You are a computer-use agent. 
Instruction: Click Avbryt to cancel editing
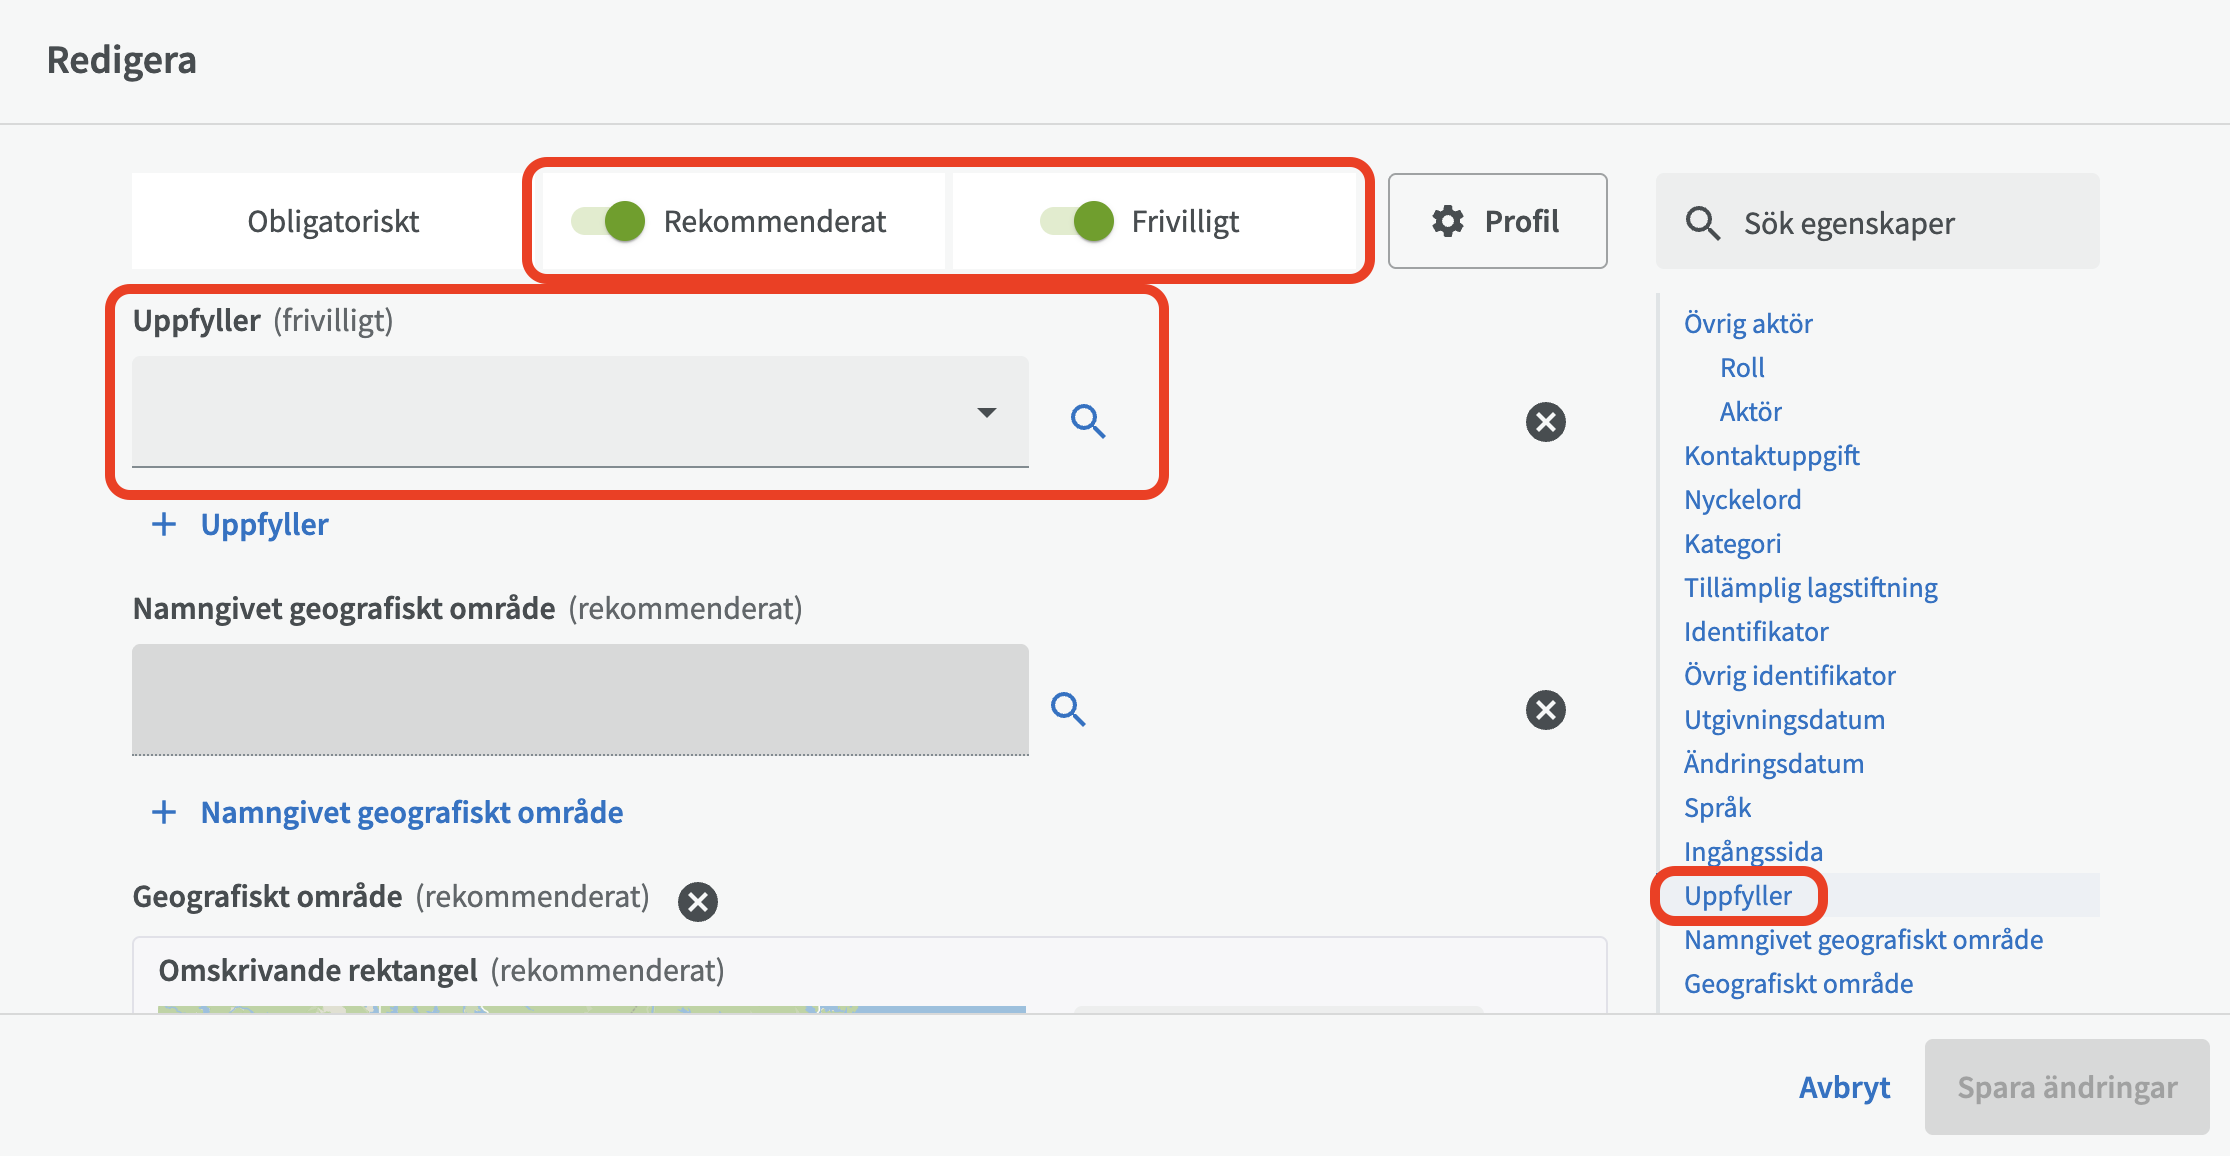click(1844, 1087)
